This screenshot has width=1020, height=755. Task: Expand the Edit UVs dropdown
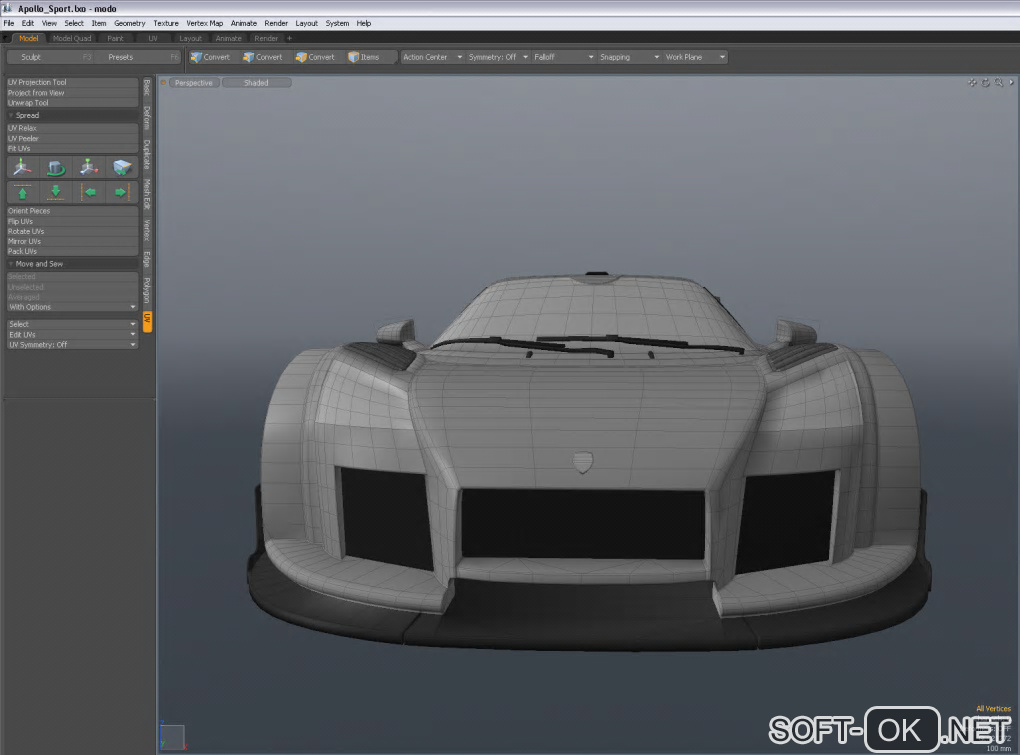[x=71, y=335]
